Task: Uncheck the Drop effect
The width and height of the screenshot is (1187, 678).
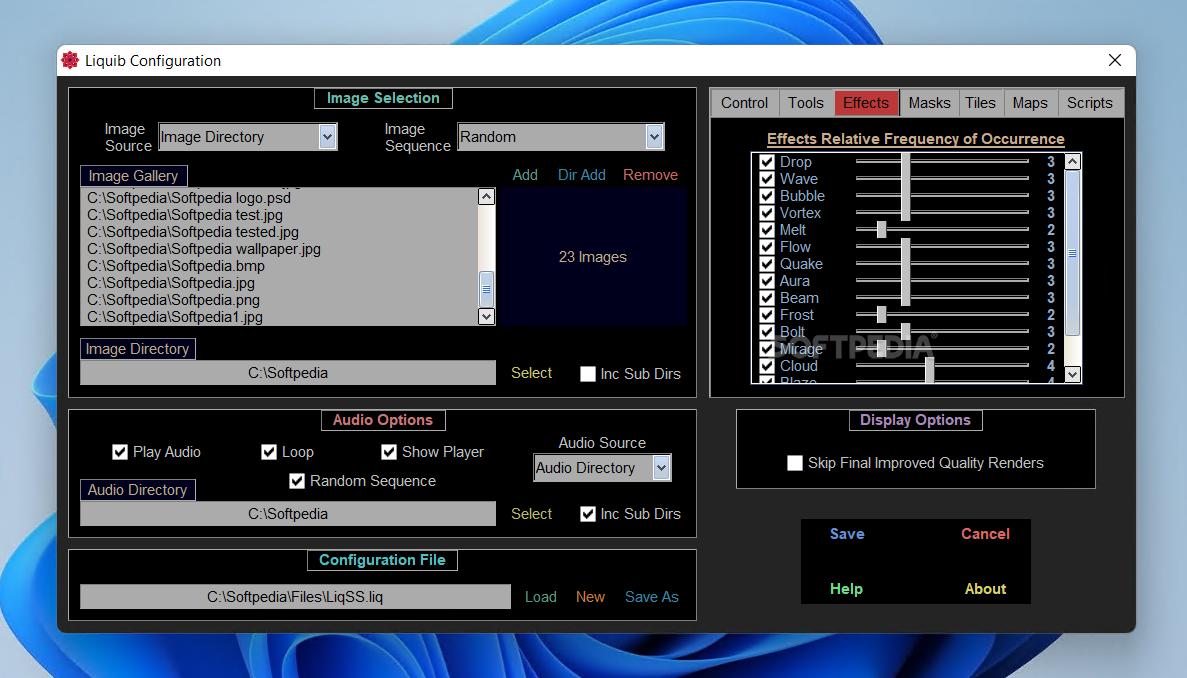Action: pos(767,162)
